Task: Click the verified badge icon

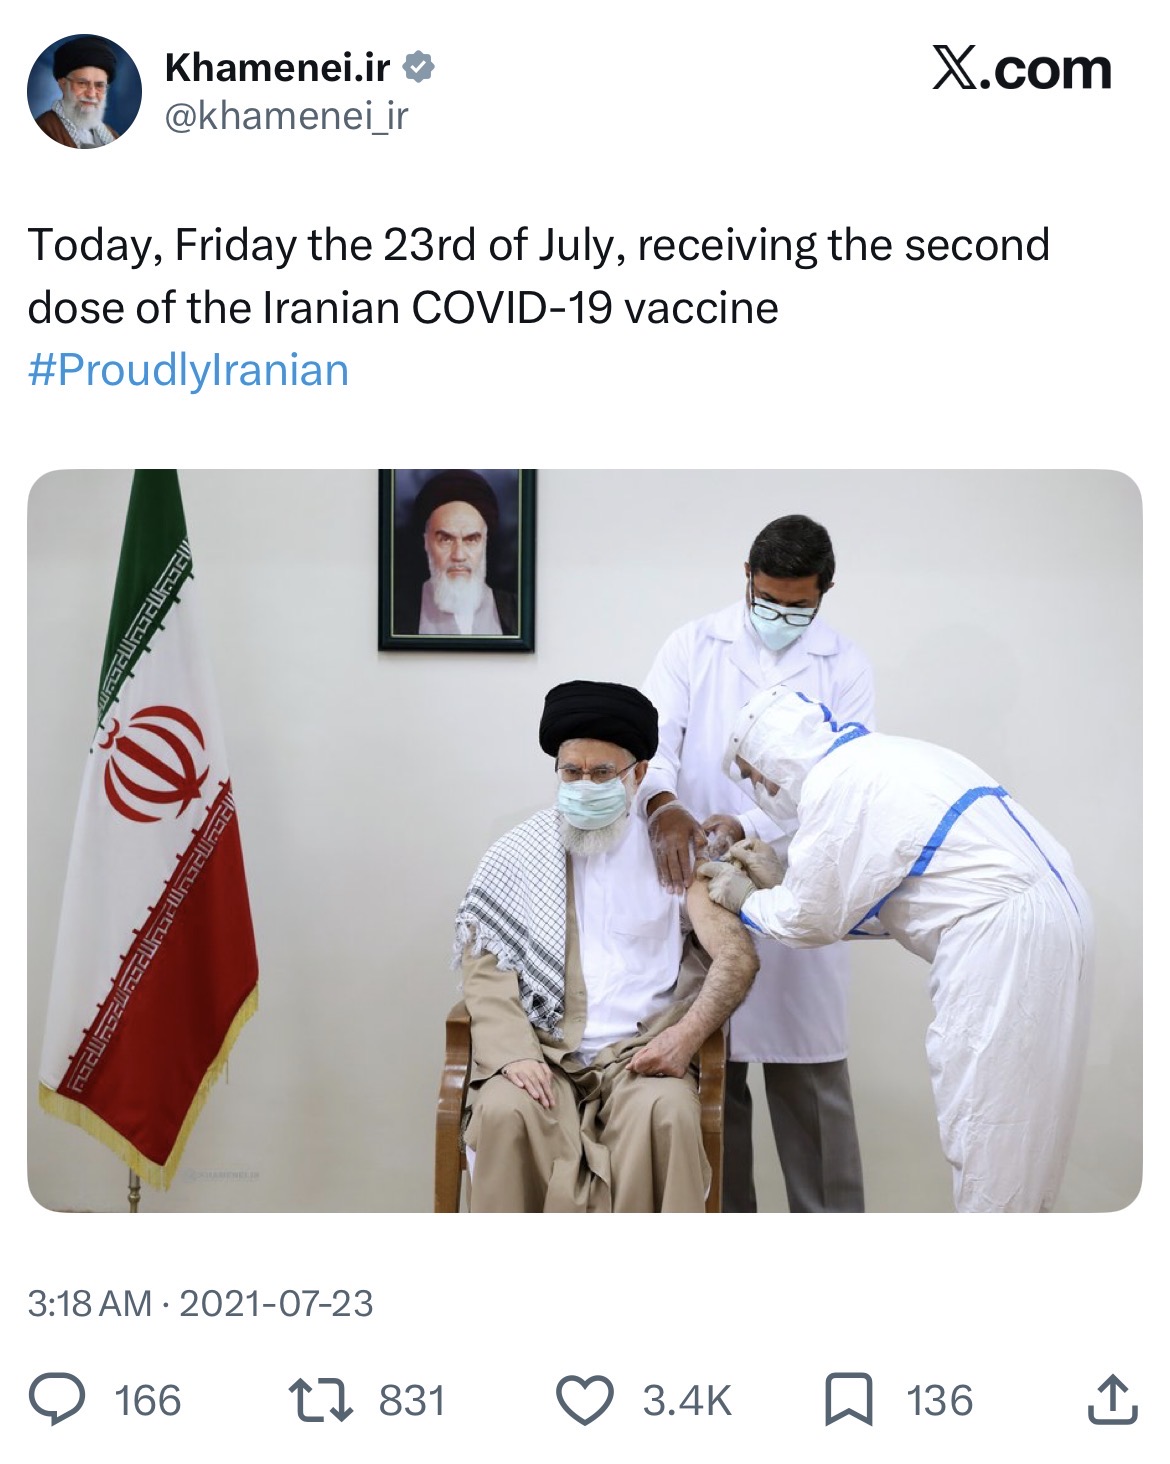Action: pyautogui.click(x=418, y=68)
